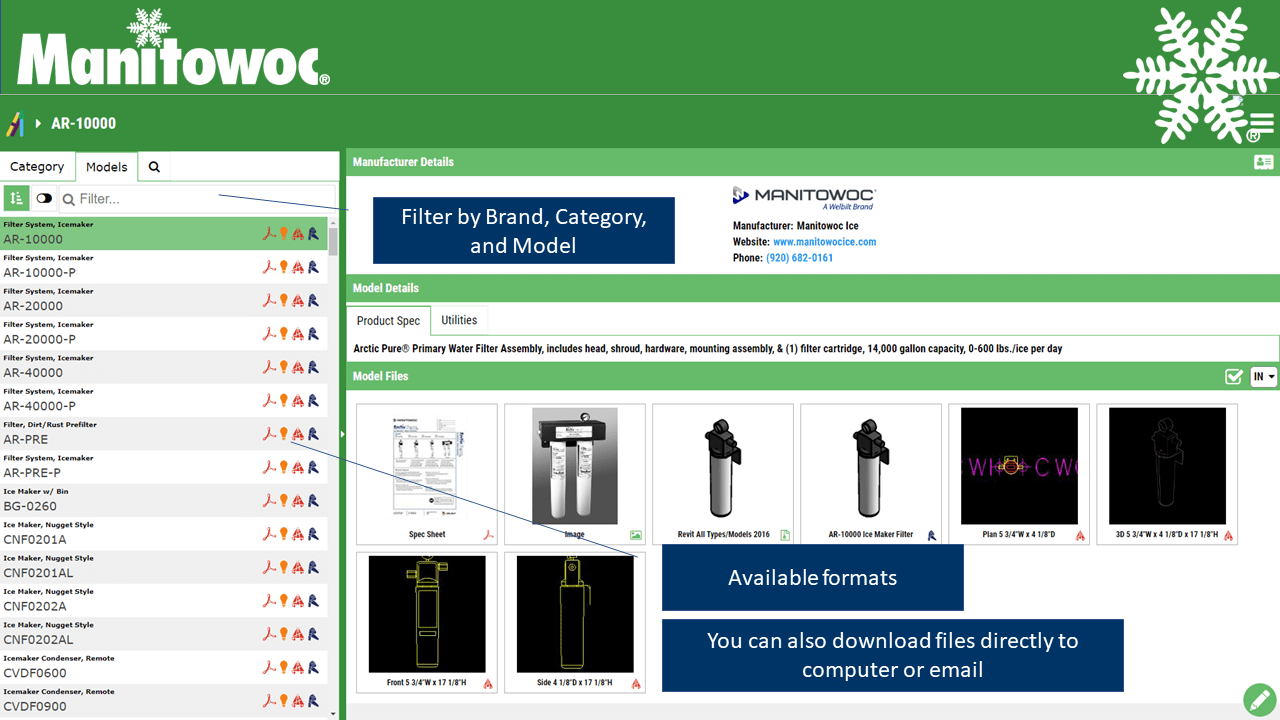Screen dimensions: 1280x720
Task: Click the manufacturer contact card icon
Action: [x=1263, y=162]
